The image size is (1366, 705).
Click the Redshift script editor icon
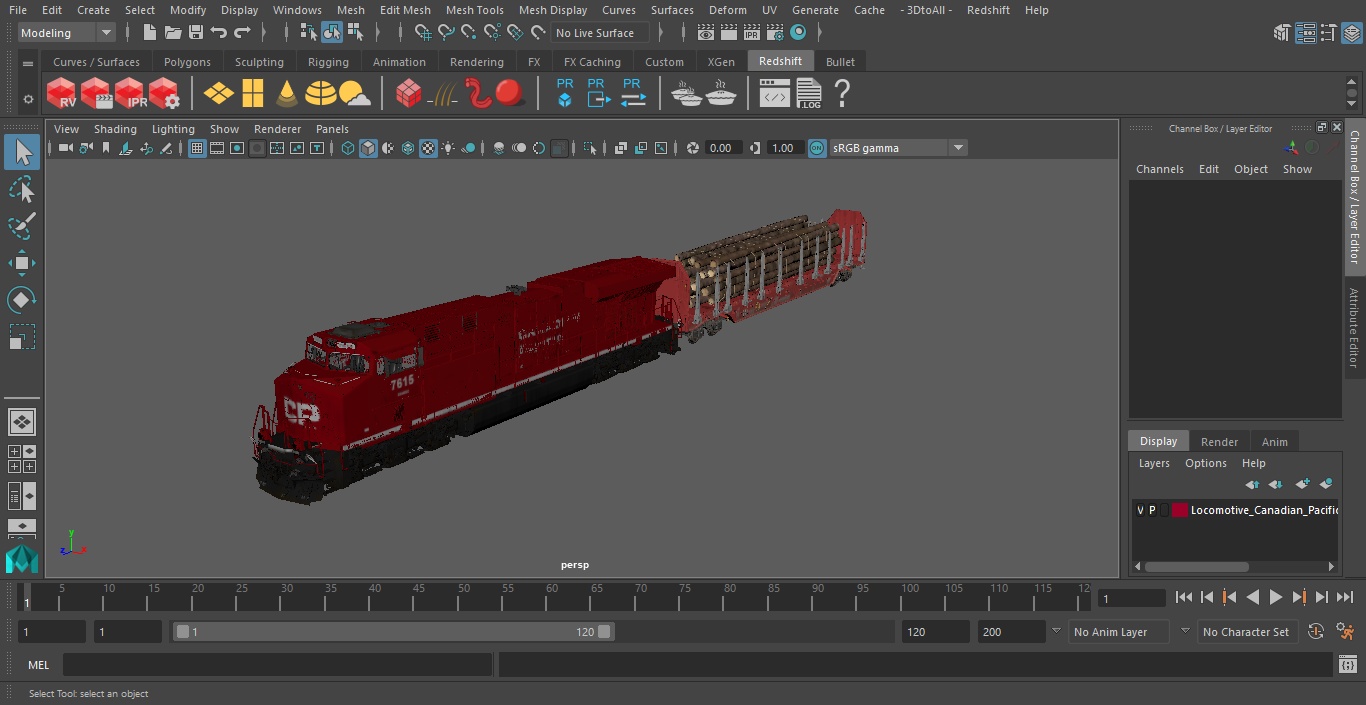[775, 94]
